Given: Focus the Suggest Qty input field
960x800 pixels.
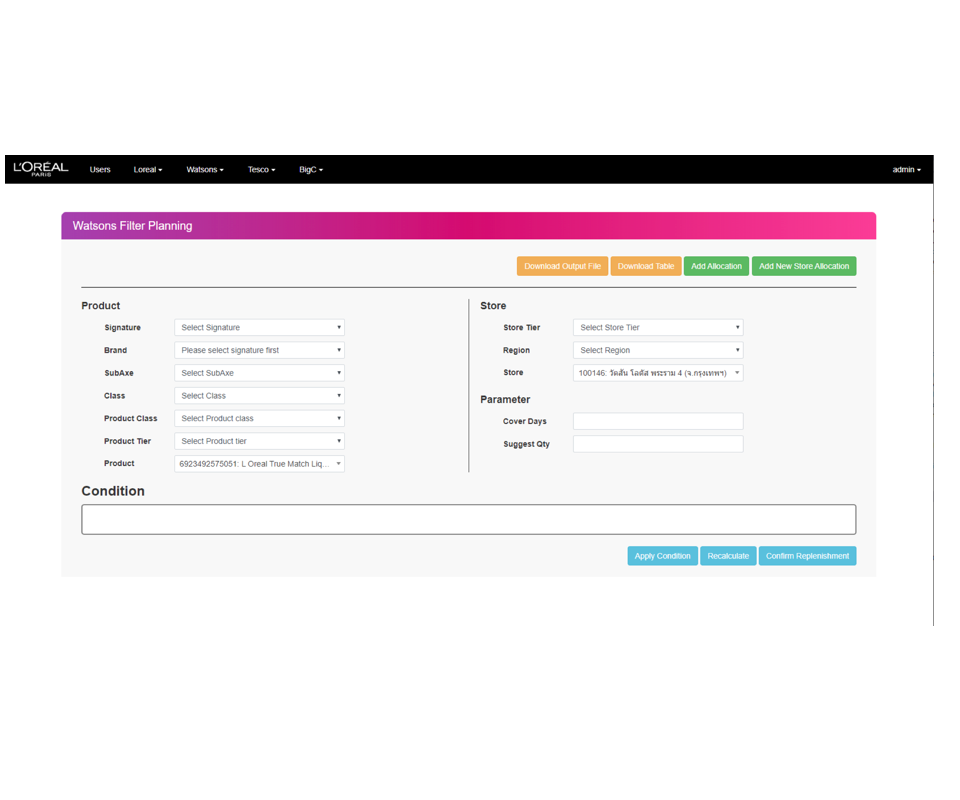Looking at the screenshot, I should pyautogui.click(x=658, y=444).
